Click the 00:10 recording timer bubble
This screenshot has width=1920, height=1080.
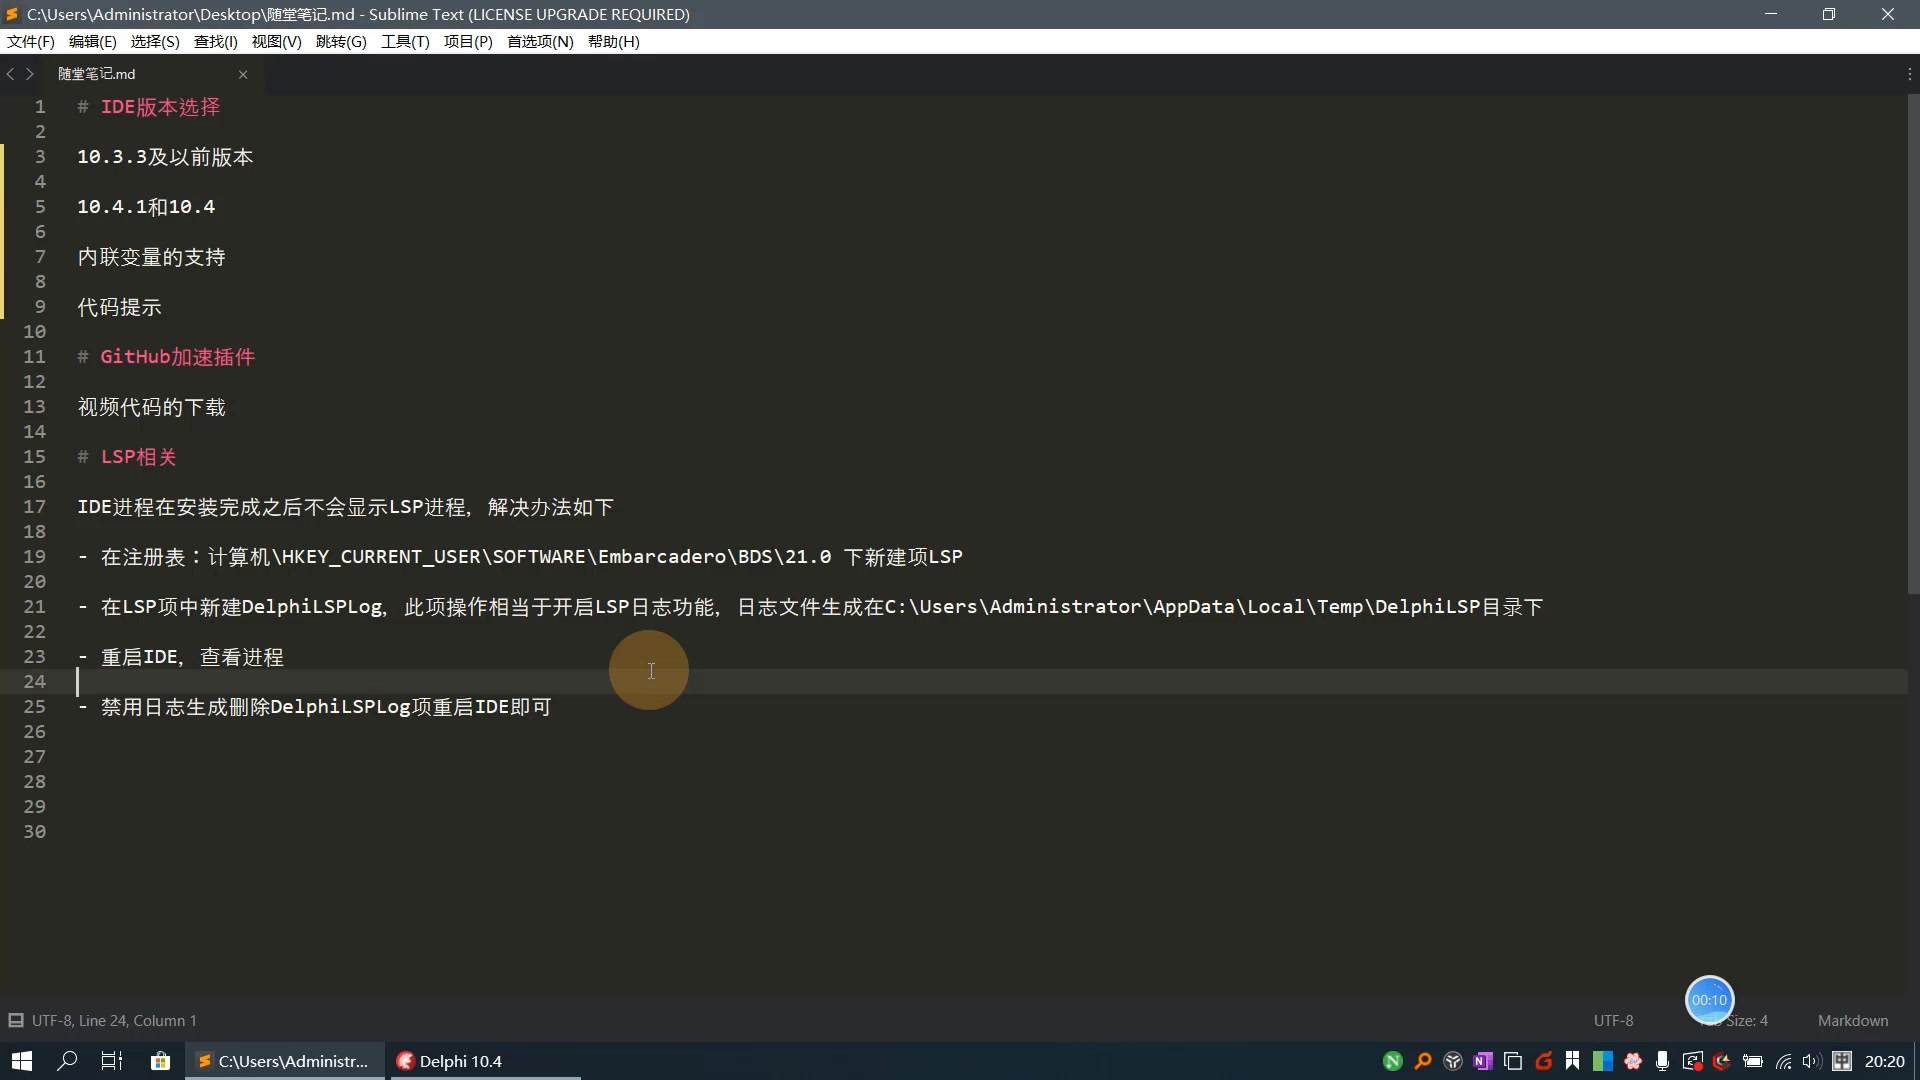click(1709, 1000)
